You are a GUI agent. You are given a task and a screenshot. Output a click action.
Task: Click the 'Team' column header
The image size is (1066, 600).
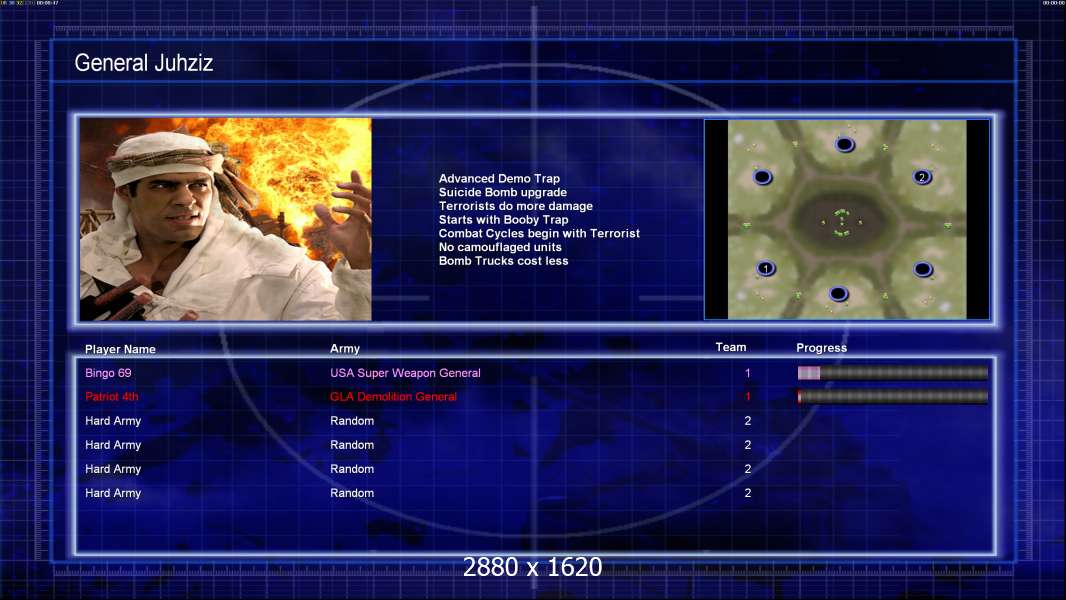[731, 347]
